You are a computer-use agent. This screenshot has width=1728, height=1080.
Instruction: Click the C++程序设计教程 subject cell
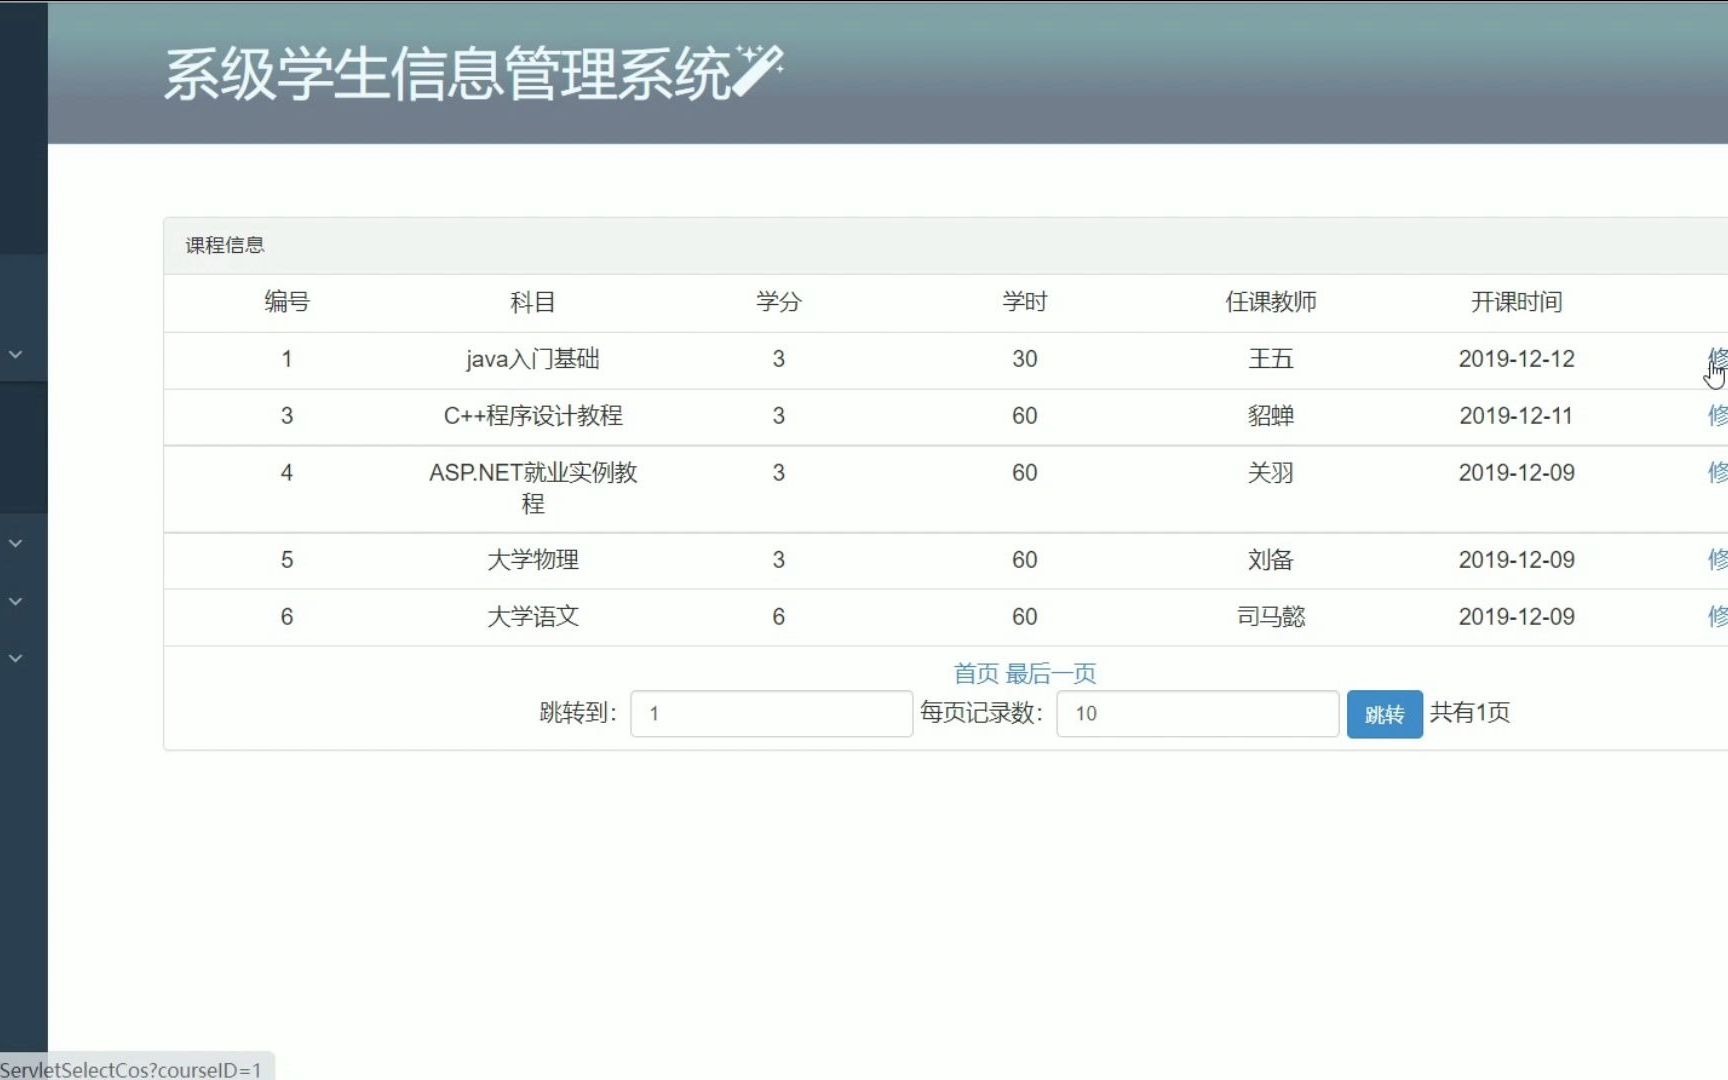(x=533, y=416)
